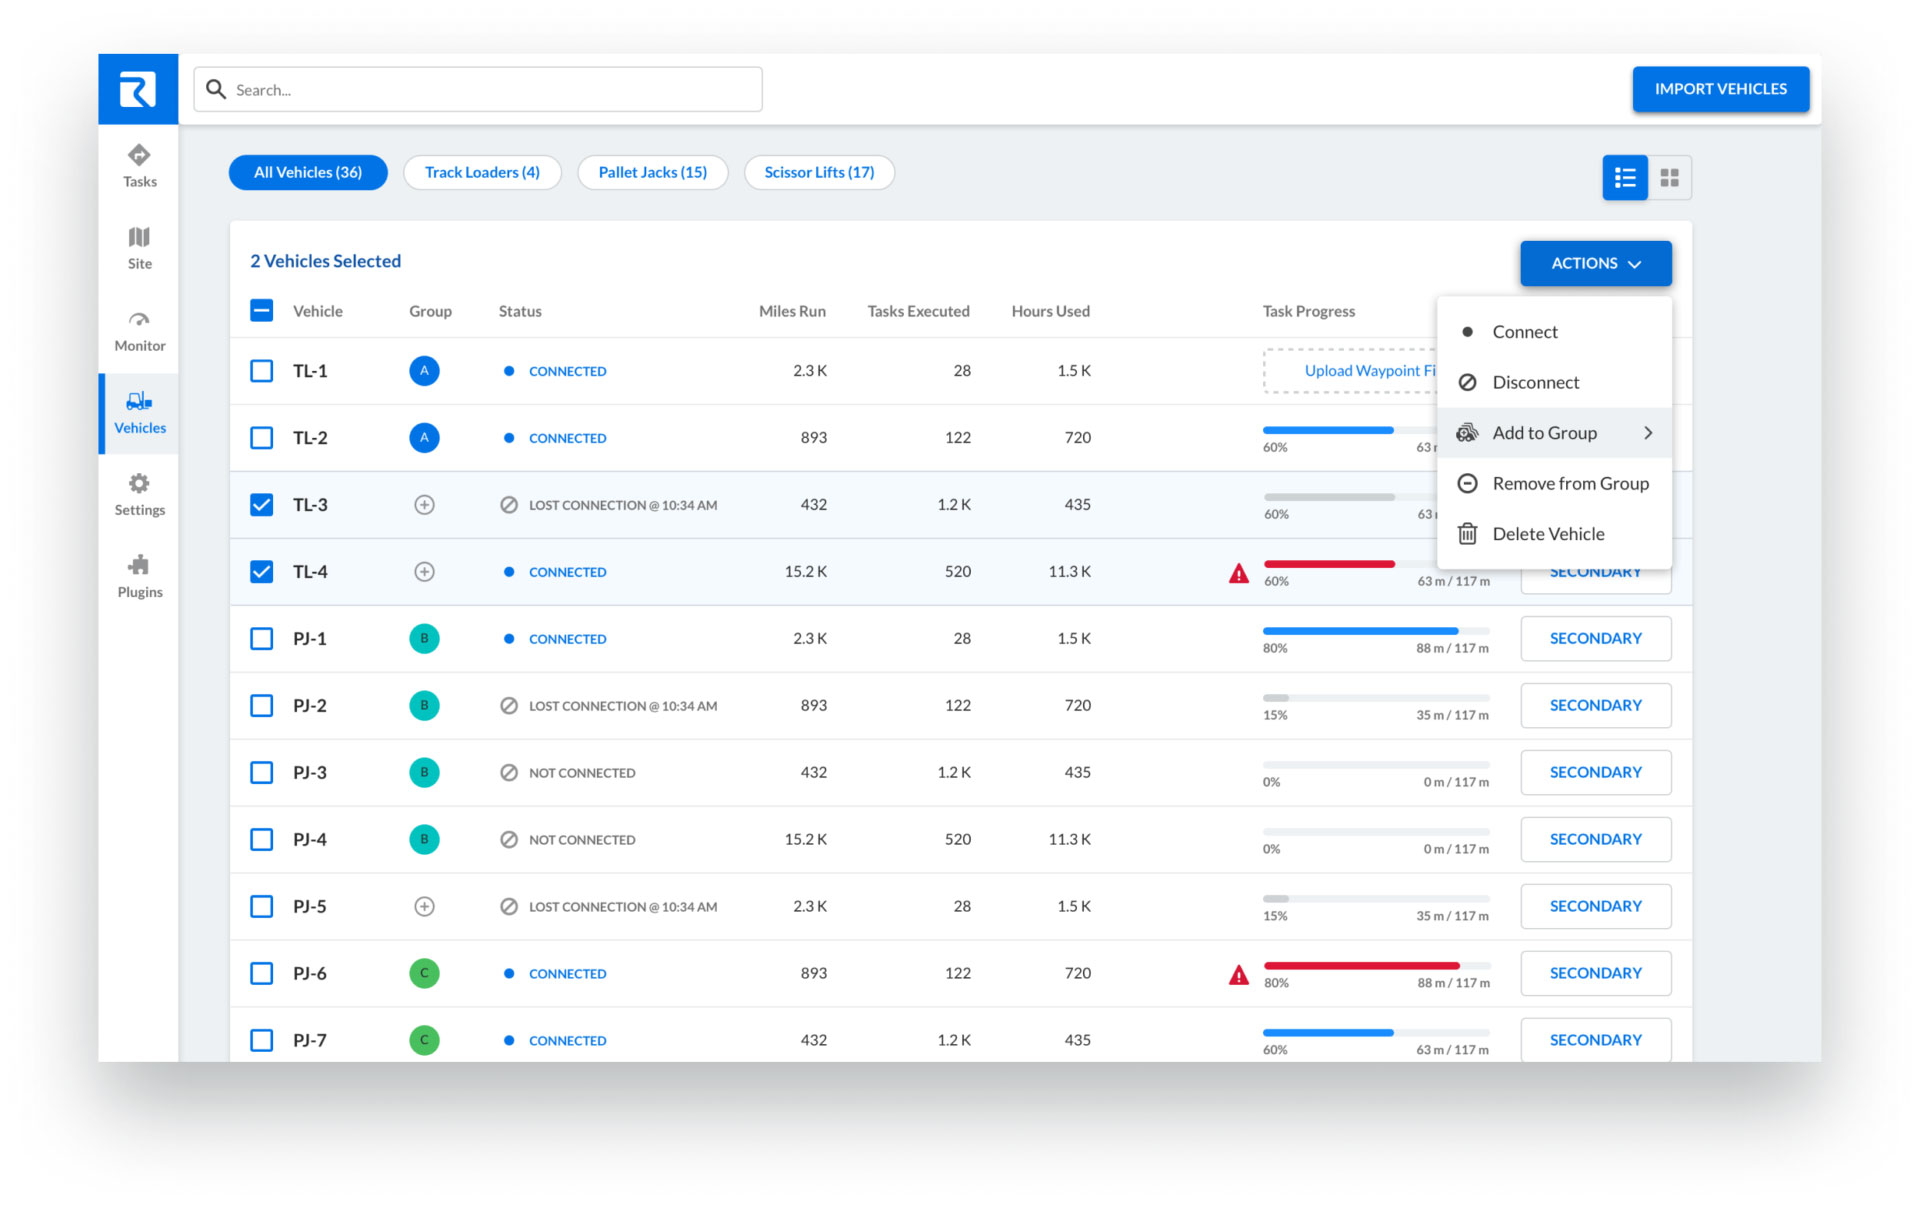Select Disconnect from Actions menu
The height and width of the screenshot is (1205, 1920).
(x=1535, y=383)
